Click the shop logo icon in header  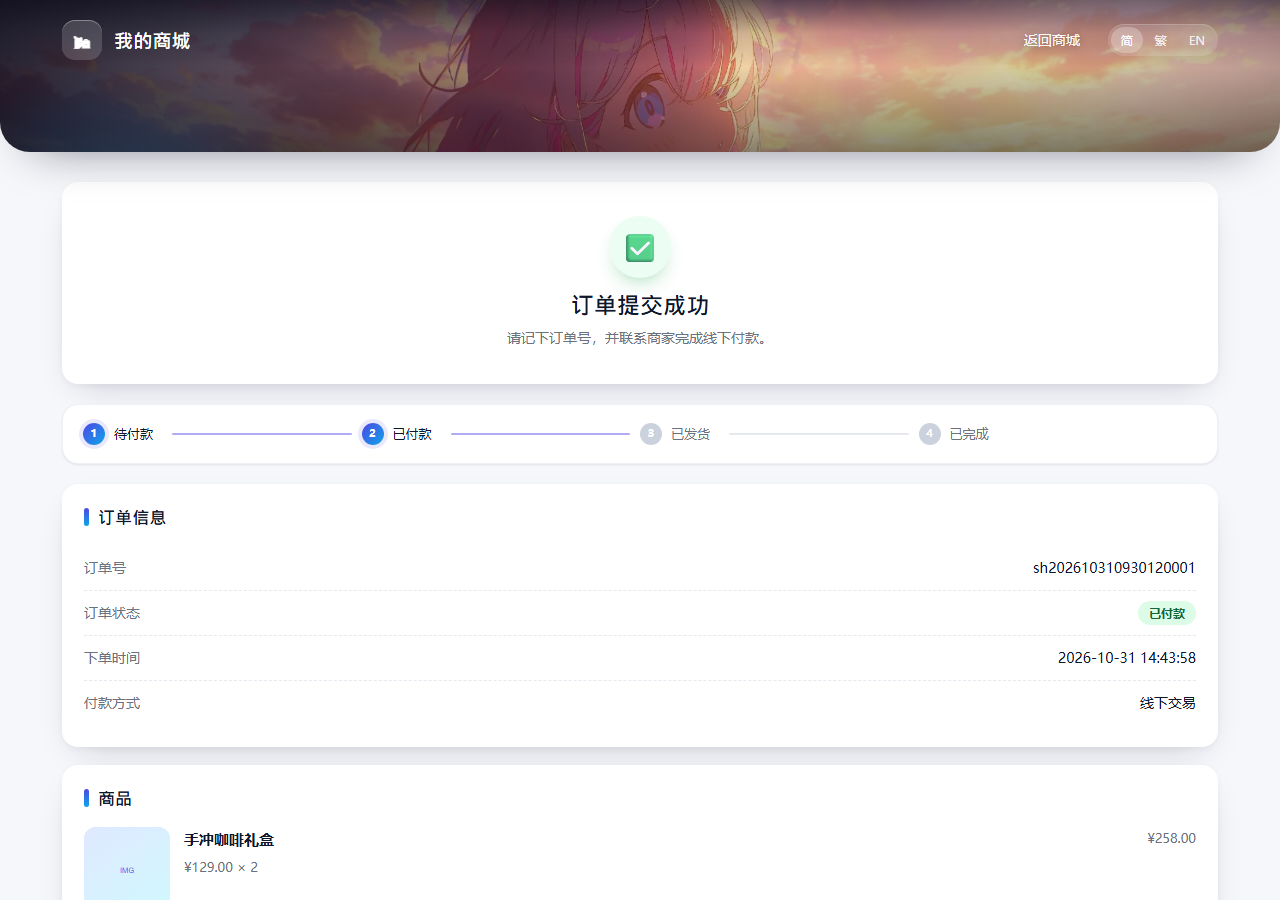[82, 40]
